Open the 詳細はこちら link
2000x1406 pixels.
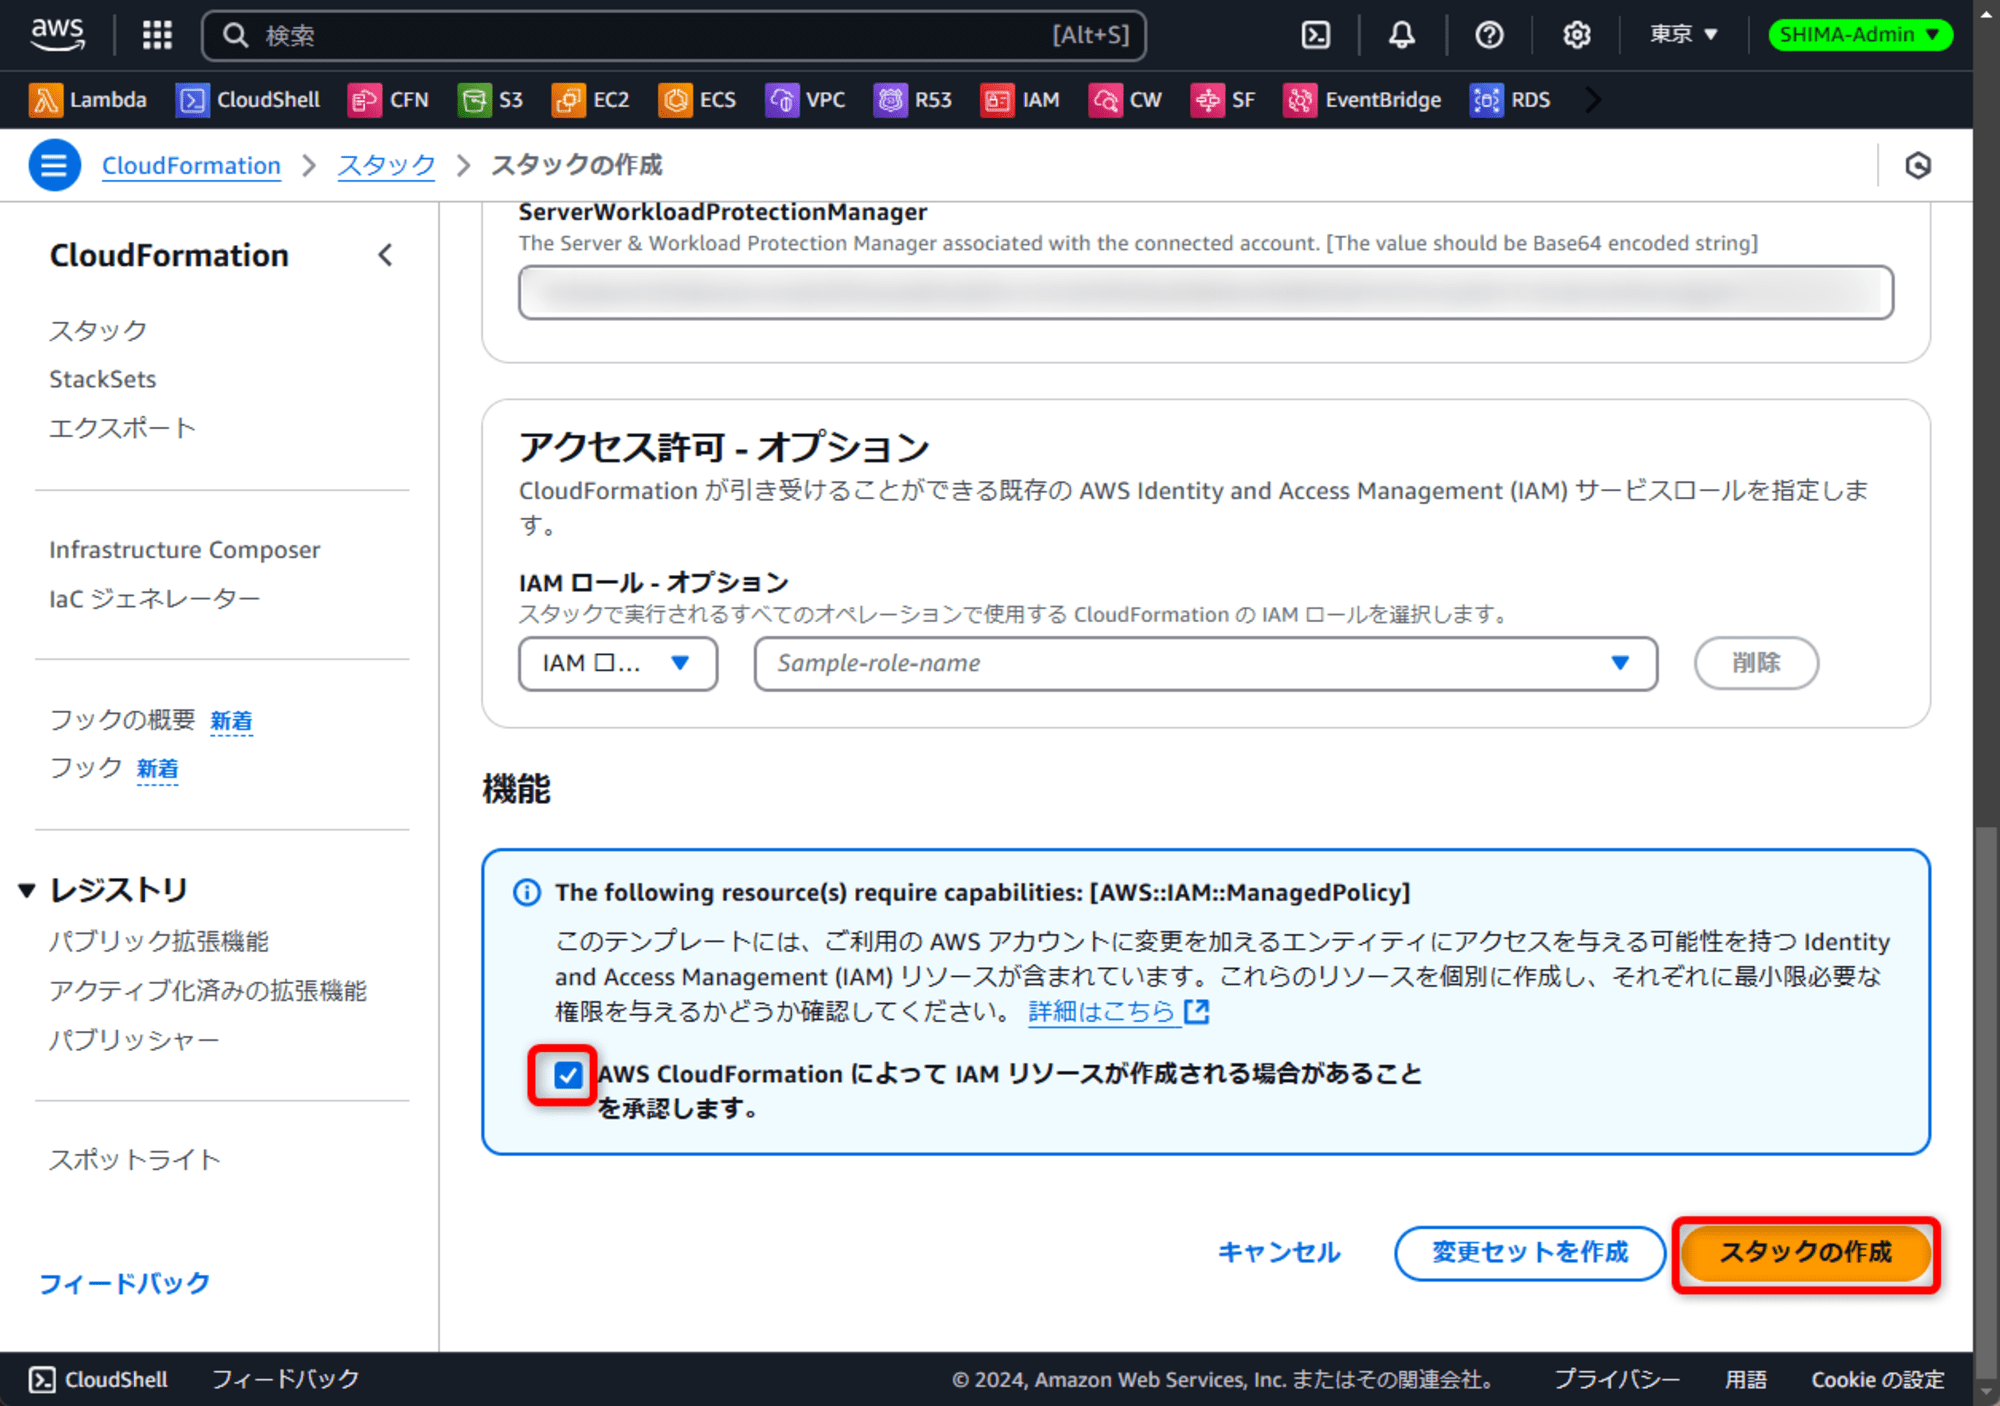[x=1119, y=1012]
